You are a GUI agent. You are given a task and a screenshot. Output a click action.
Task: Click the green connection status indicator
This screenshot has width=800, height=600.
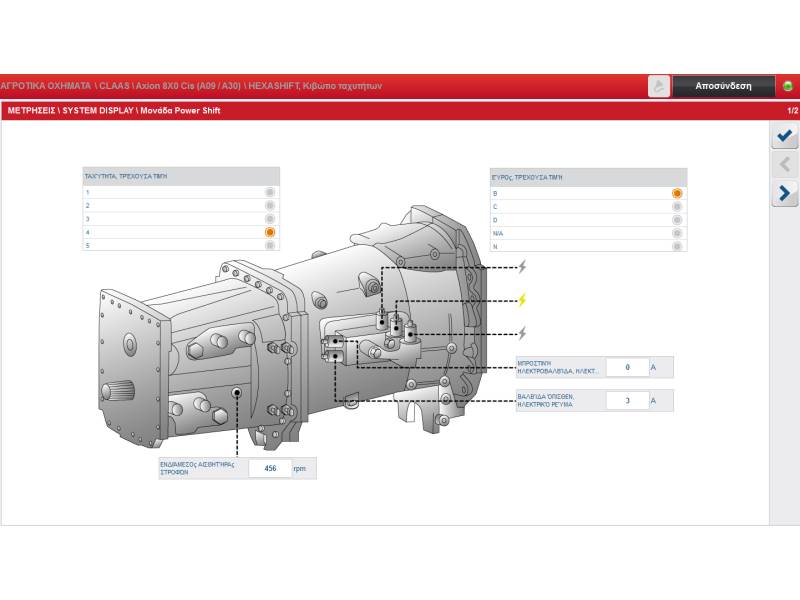click(x=788, y=86)
